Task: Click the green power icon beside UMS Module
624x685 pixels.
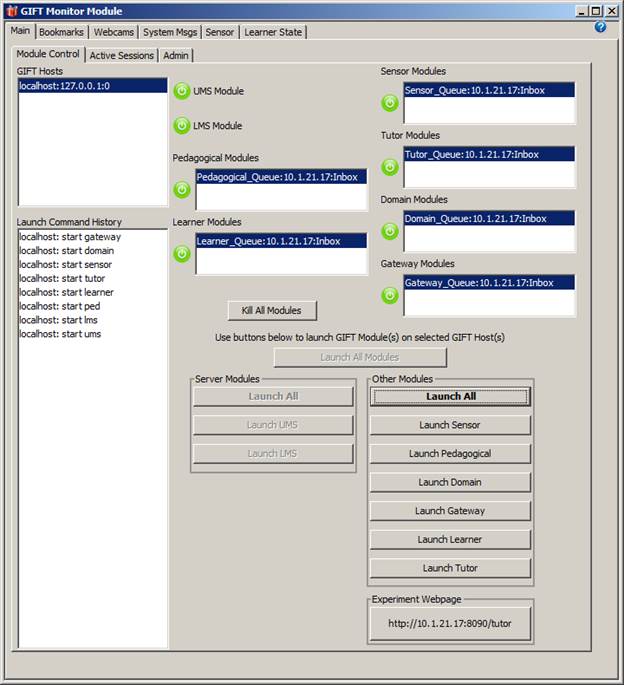Action: tap(182, 91)
